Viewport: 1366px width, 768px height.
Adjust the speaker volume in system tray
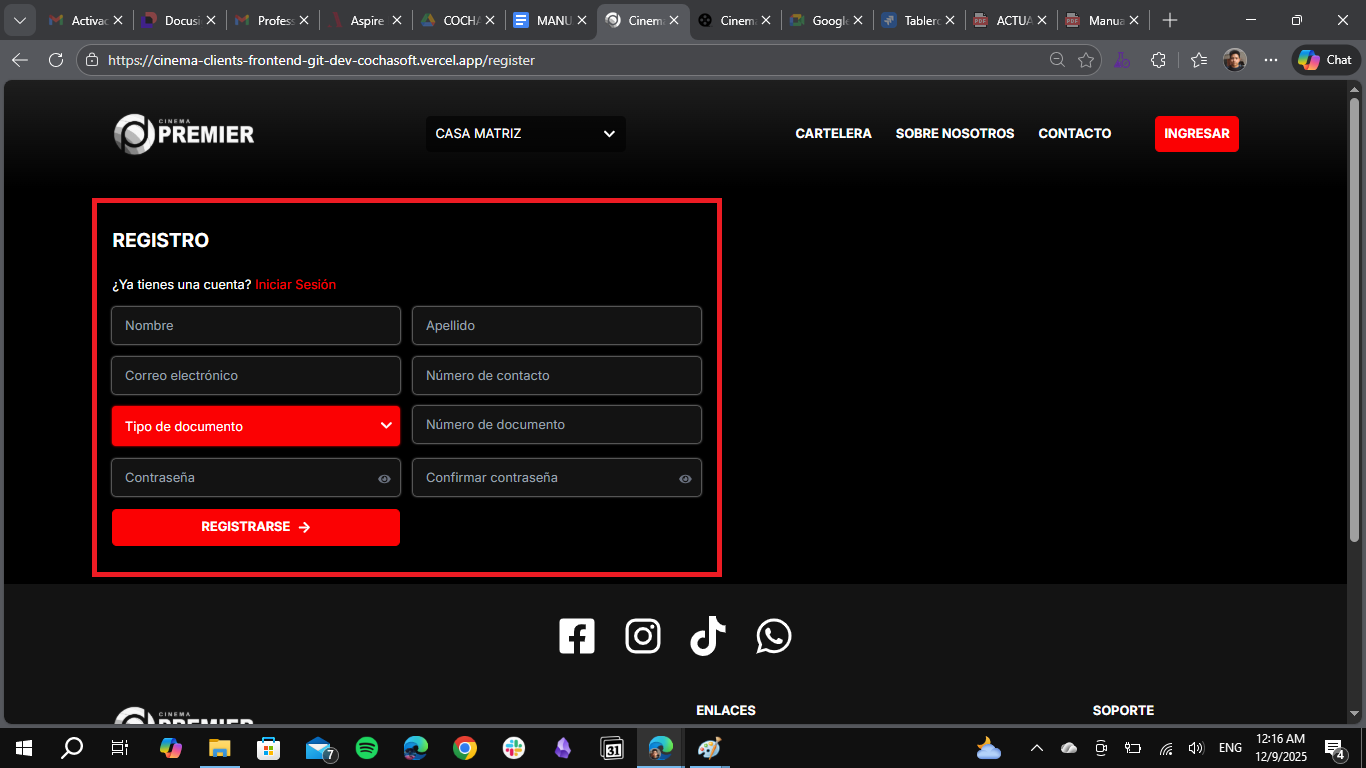pos(1196,748)
